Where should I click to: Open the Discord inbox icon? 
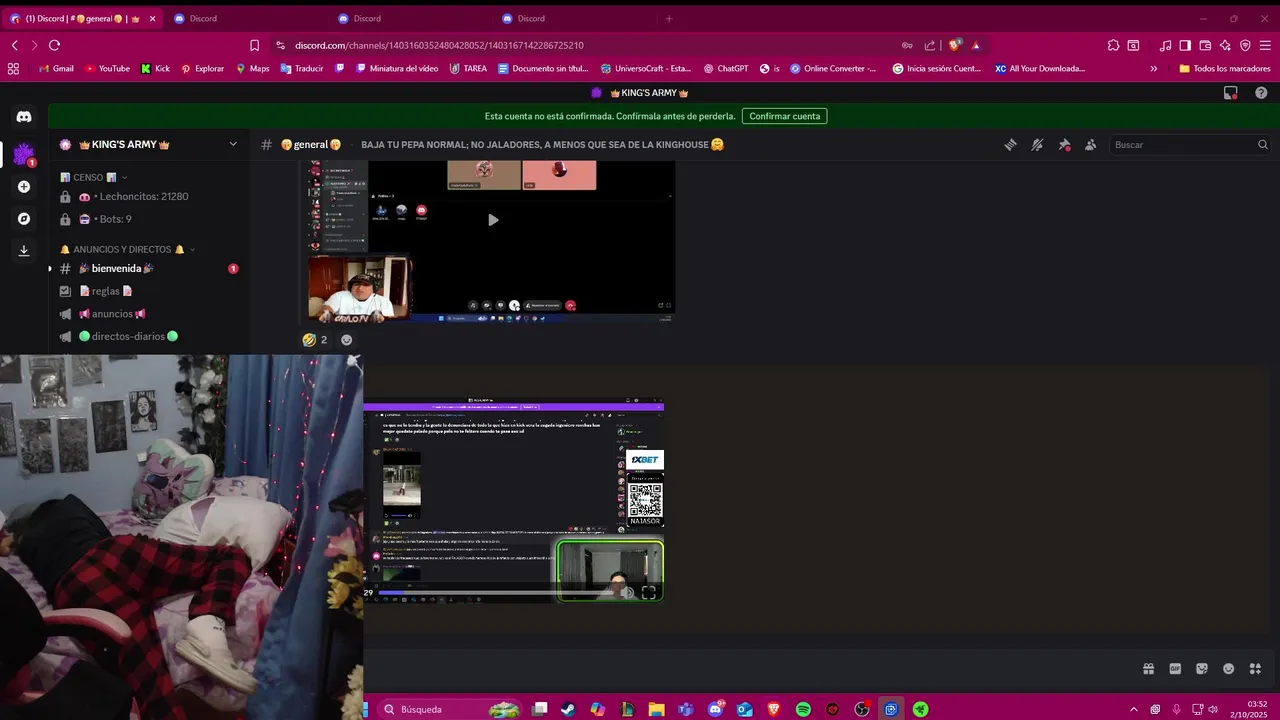pos(1231,93)
